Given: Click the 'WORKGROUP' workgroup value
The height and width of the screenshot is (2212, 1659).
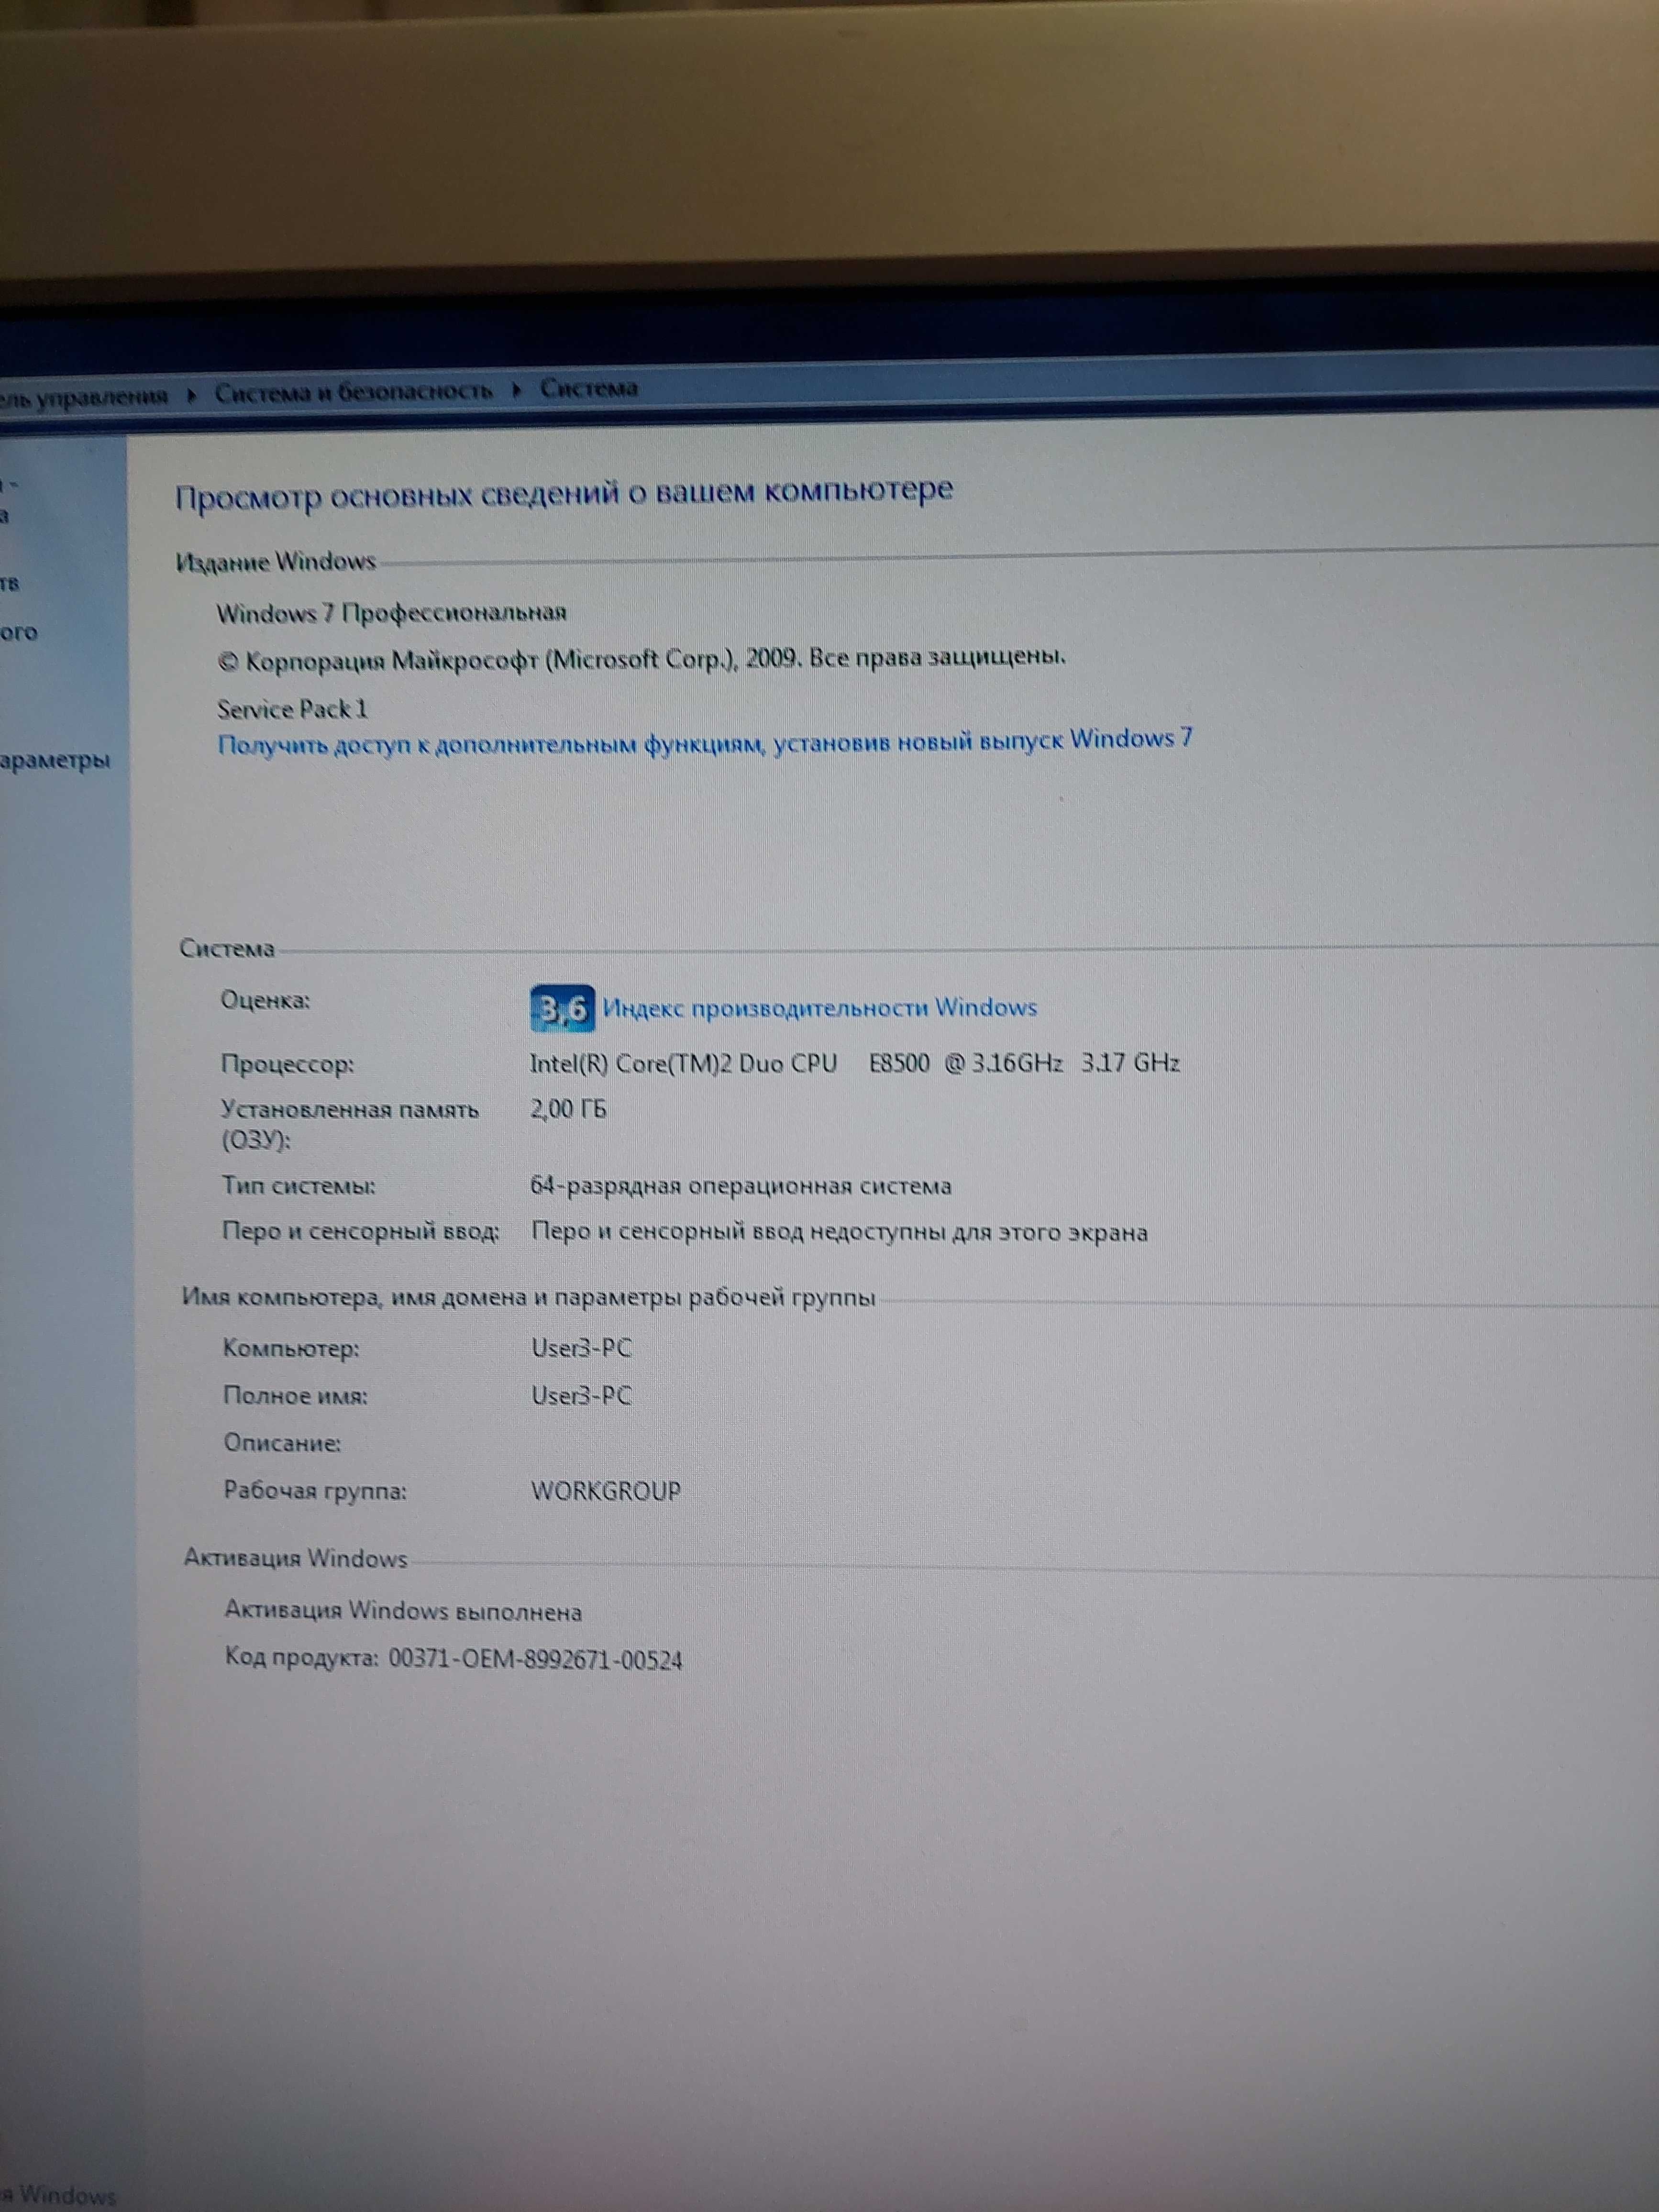Looking at the screenshot, I should click(x=606, y=1491).
